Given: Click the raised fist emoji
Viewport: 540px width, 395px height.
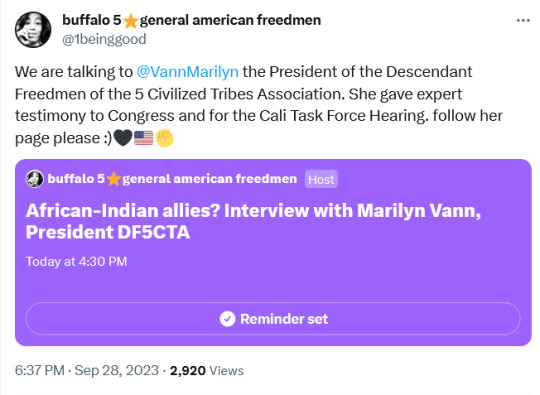Looking at the screenshot, I should point(164,138).
